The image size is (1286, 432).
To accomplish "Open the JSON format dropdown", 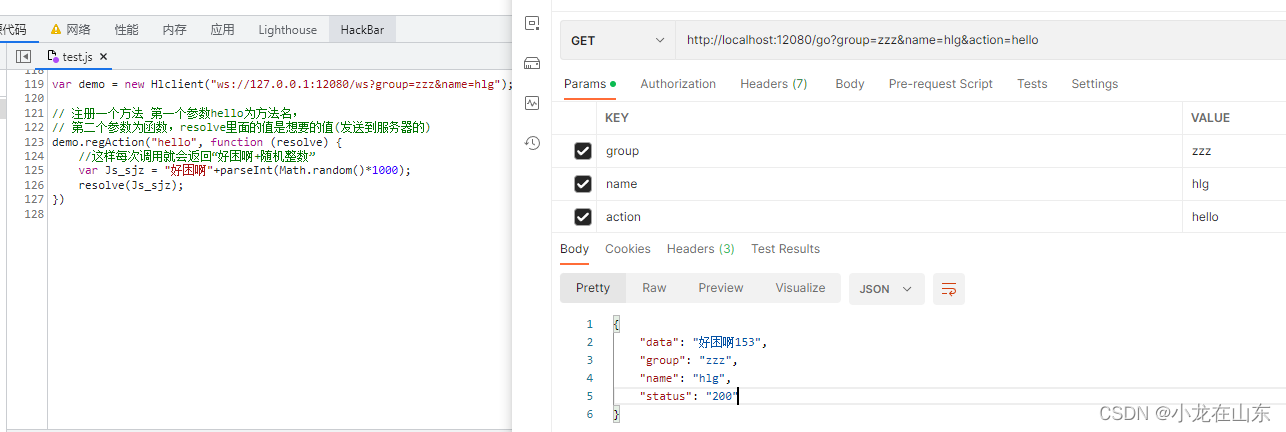I will (x=885, y=289).
